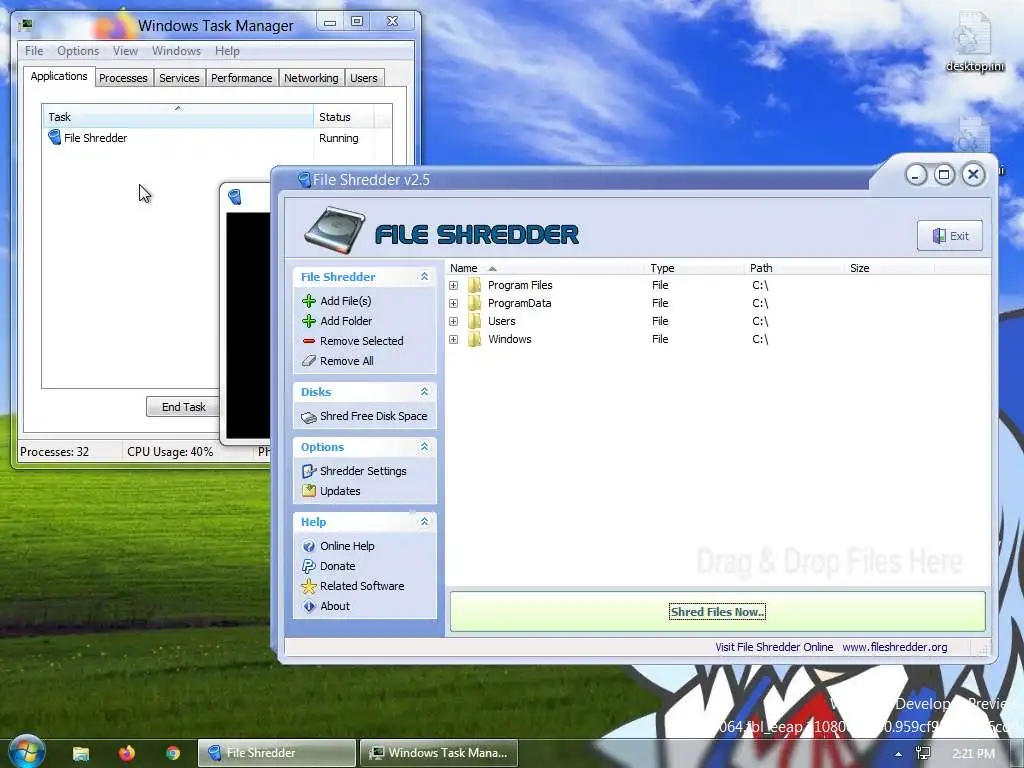Viewport: 1024px width, 768px height.
Task: Click the red minus Remove Selected icon
Action: point(309,341)
